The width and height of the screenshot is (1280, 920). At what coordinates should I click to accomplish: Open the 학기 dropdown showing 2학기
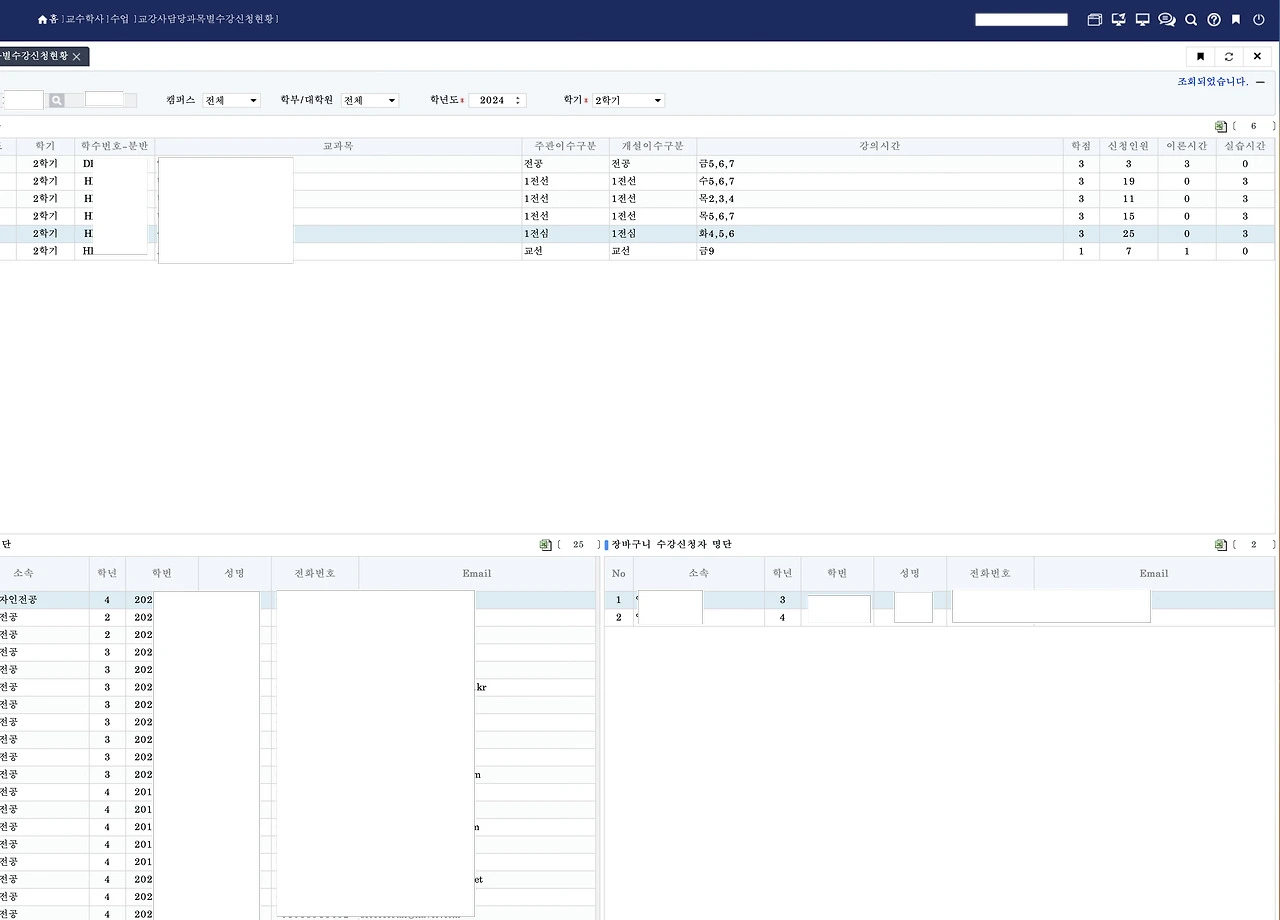tap(628, 101)
